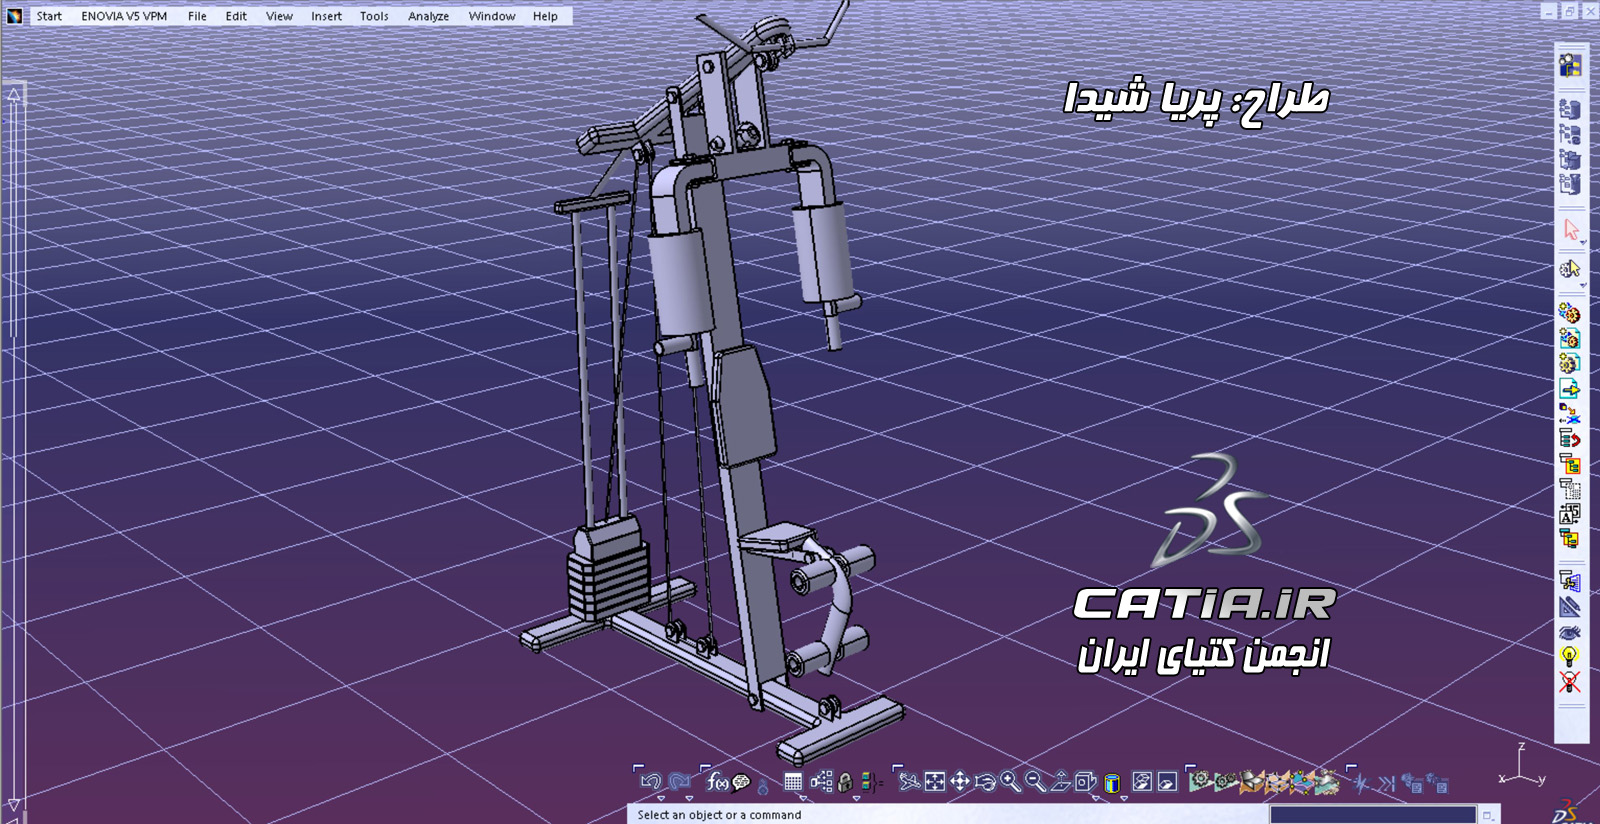This screenshot has width=1600, height=824.
Task: Open the ENOVIA V5 VPM menu
Action: [x=124, y=16]
